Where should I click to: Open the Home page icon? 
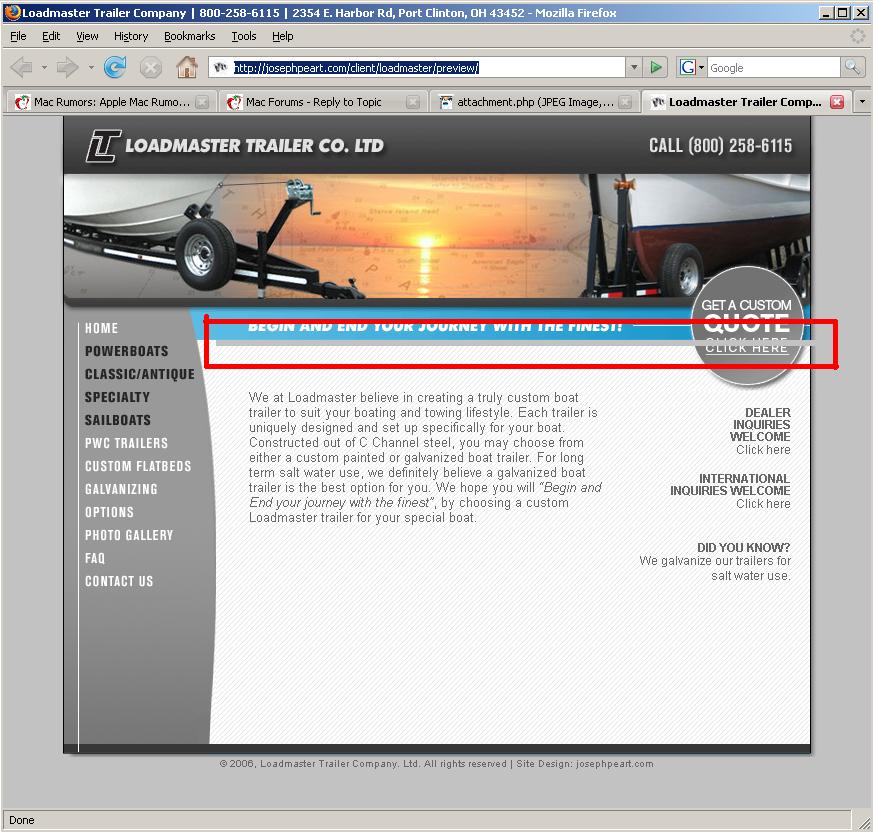pos(187,67)
